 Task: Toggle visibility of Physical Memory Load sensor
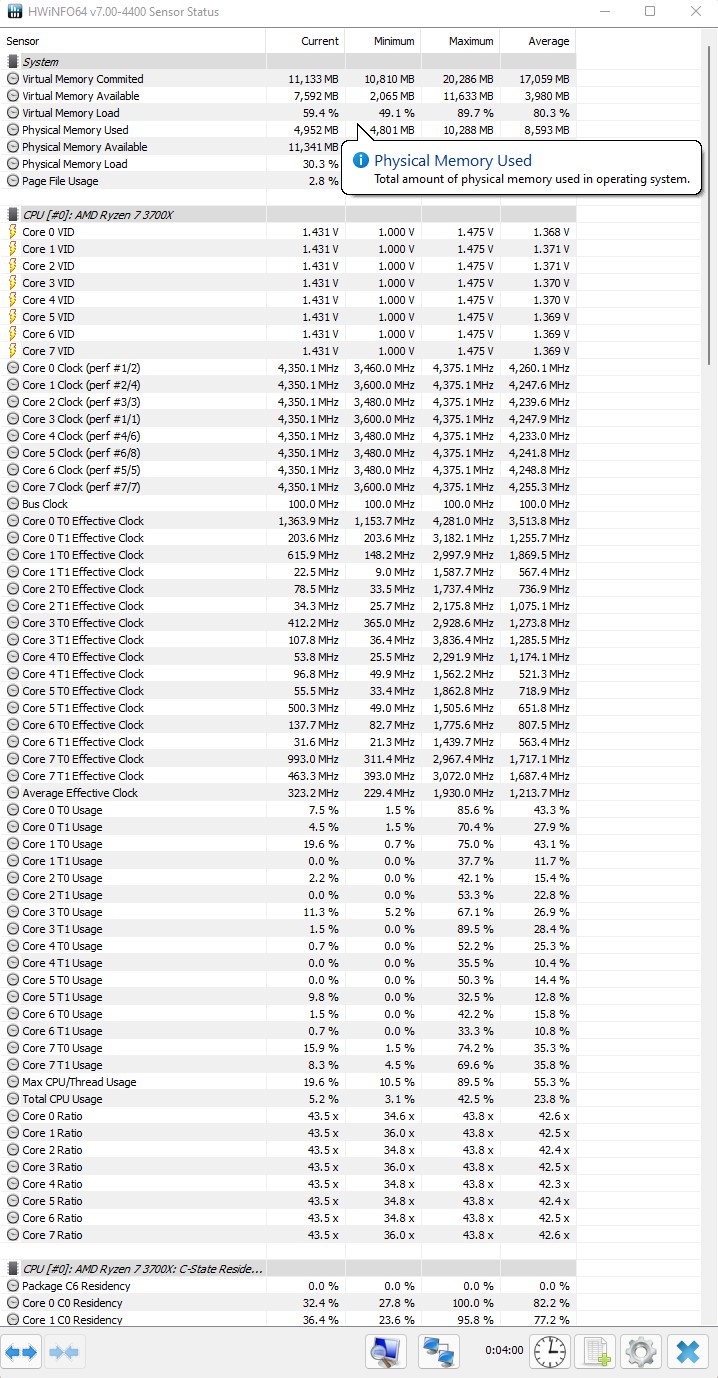click(11, 163)
